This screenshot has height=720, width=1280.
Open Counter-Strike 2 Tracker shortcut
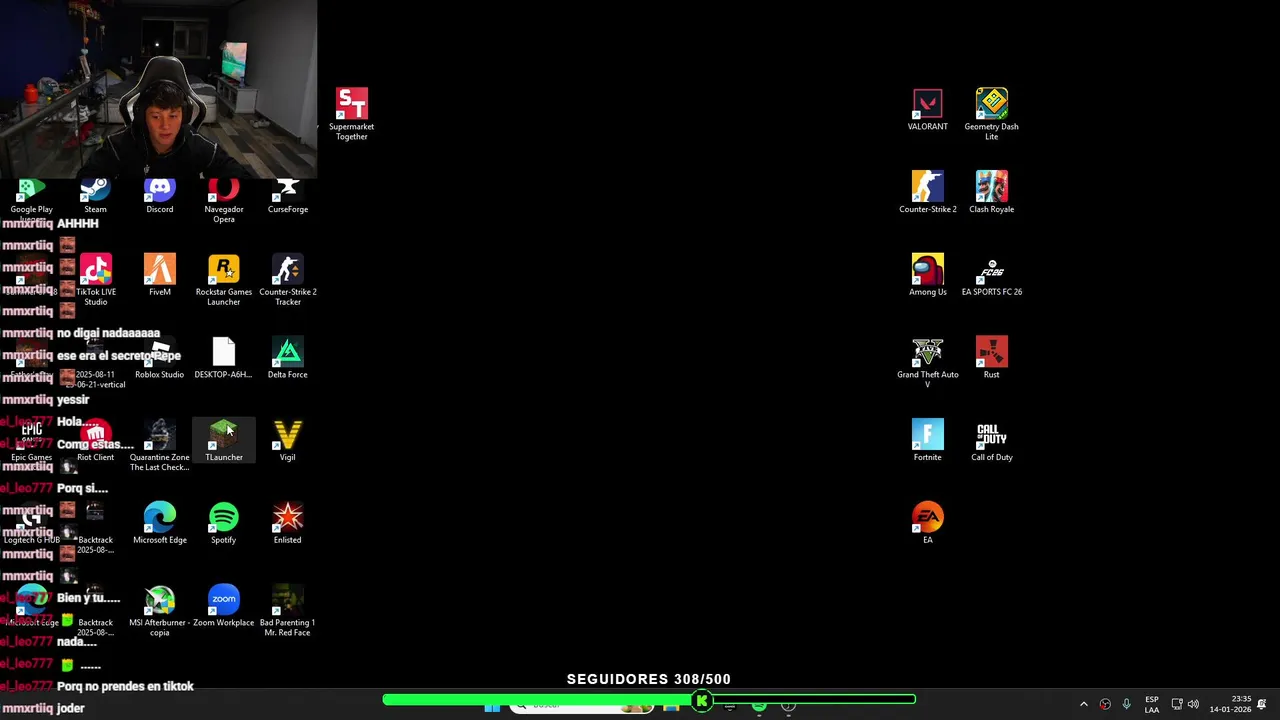tap(287, 279)
